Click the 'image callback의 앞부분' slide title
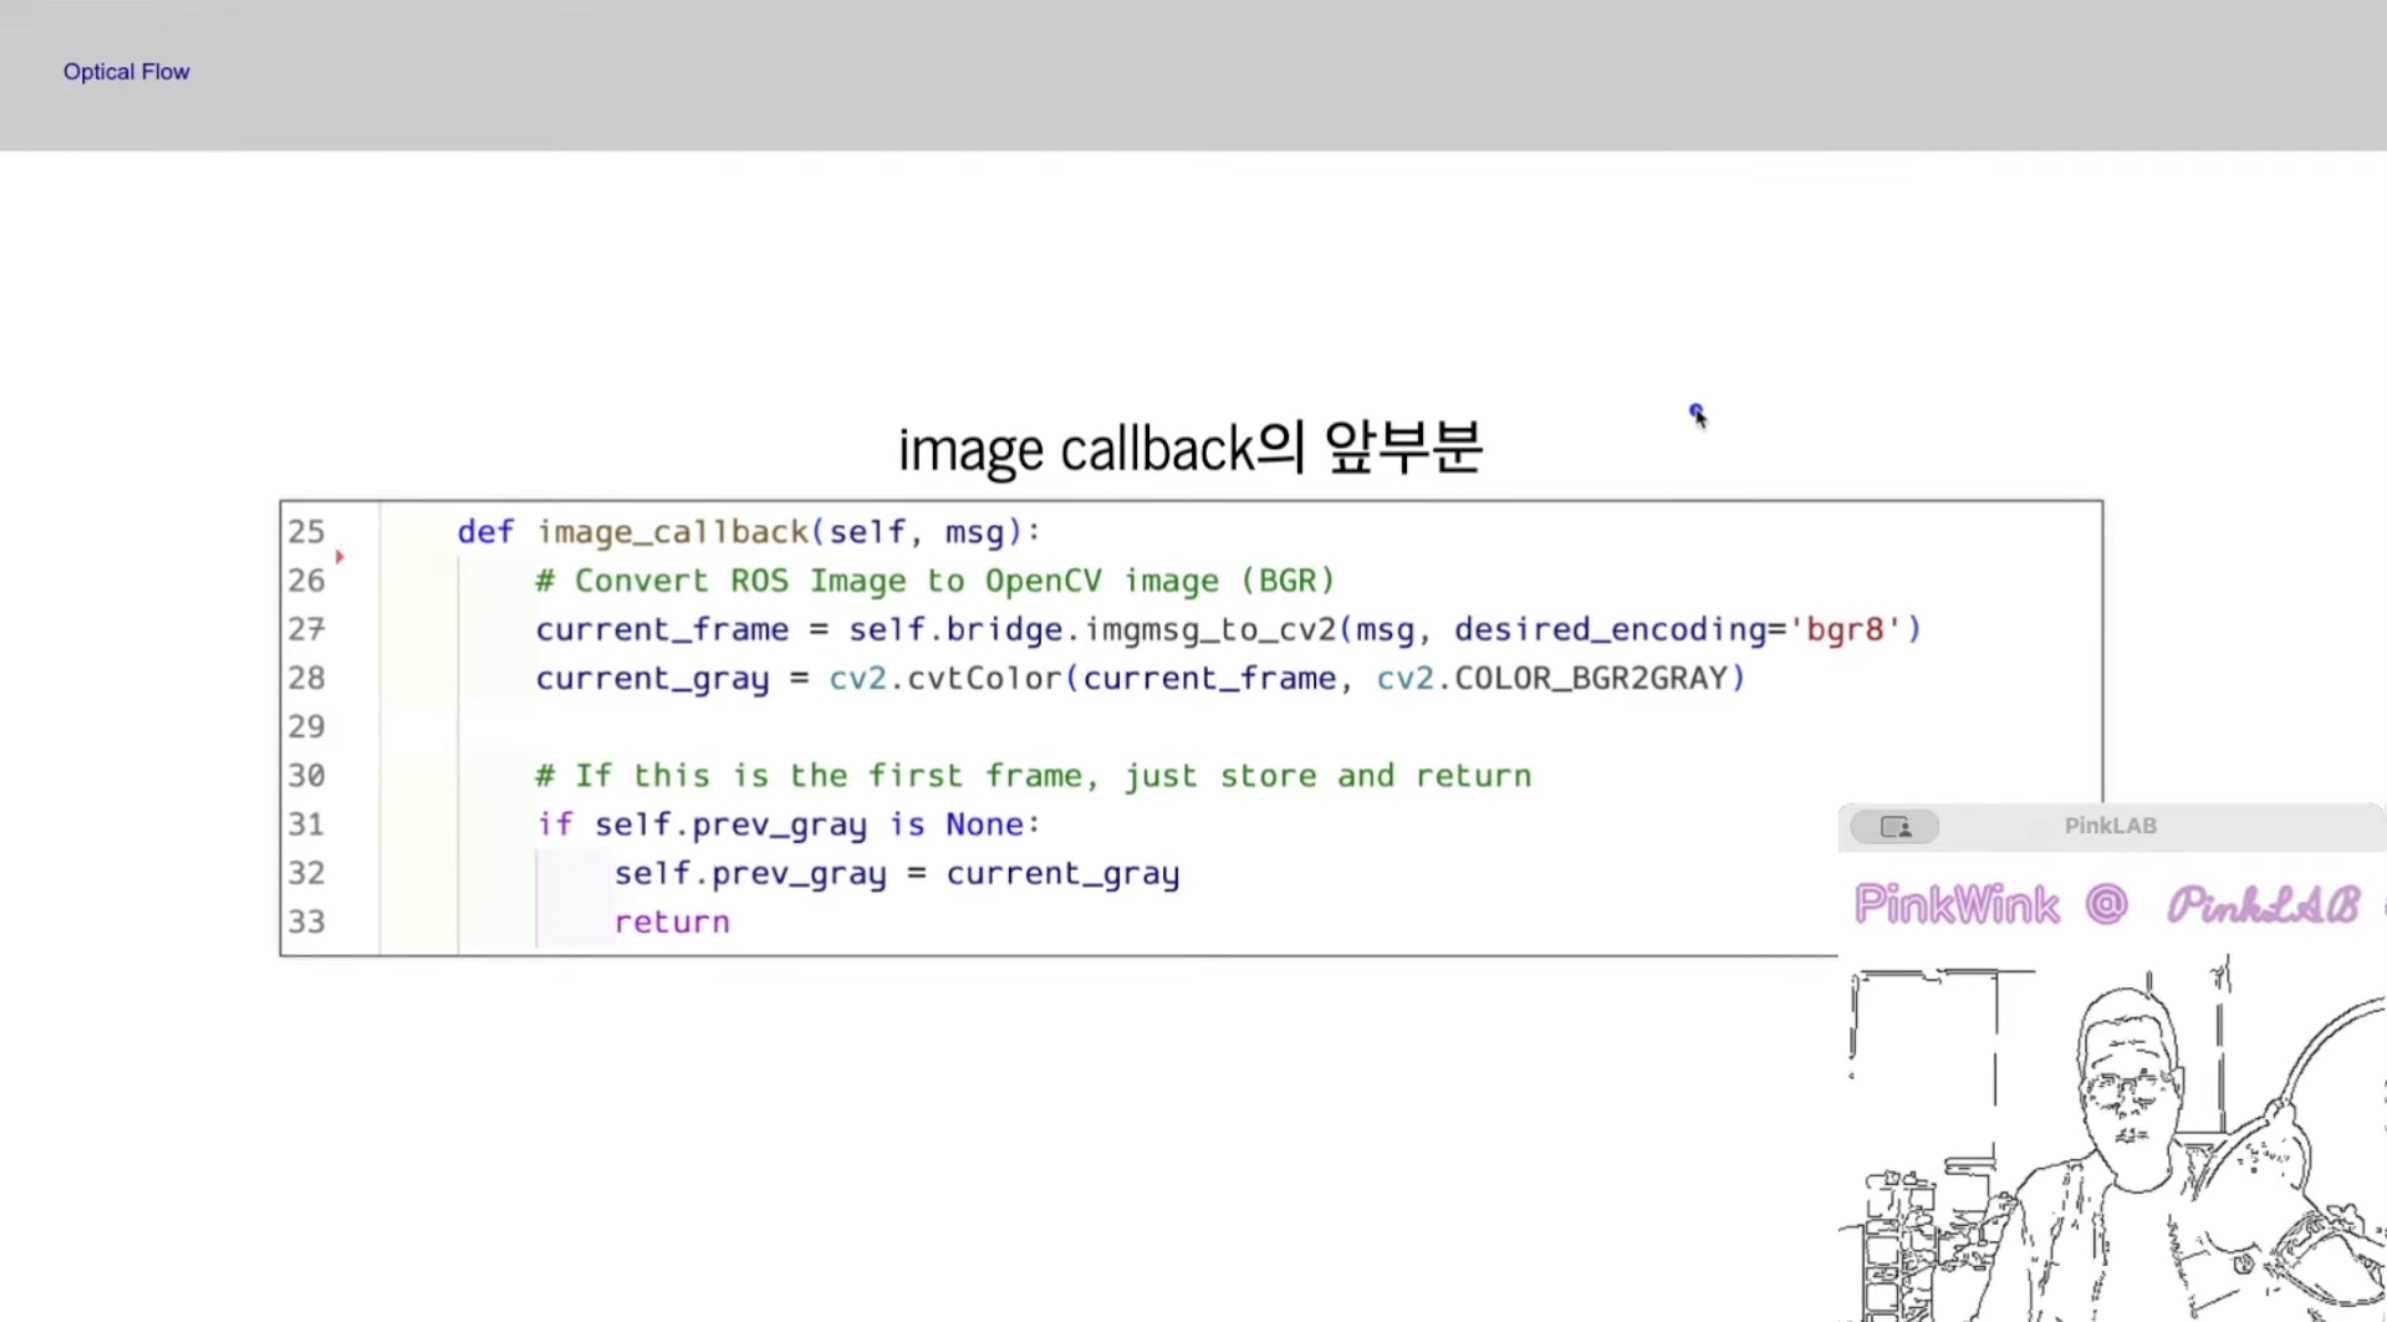This screenshot has height=1322, width=2387. tap(1190, 448)
